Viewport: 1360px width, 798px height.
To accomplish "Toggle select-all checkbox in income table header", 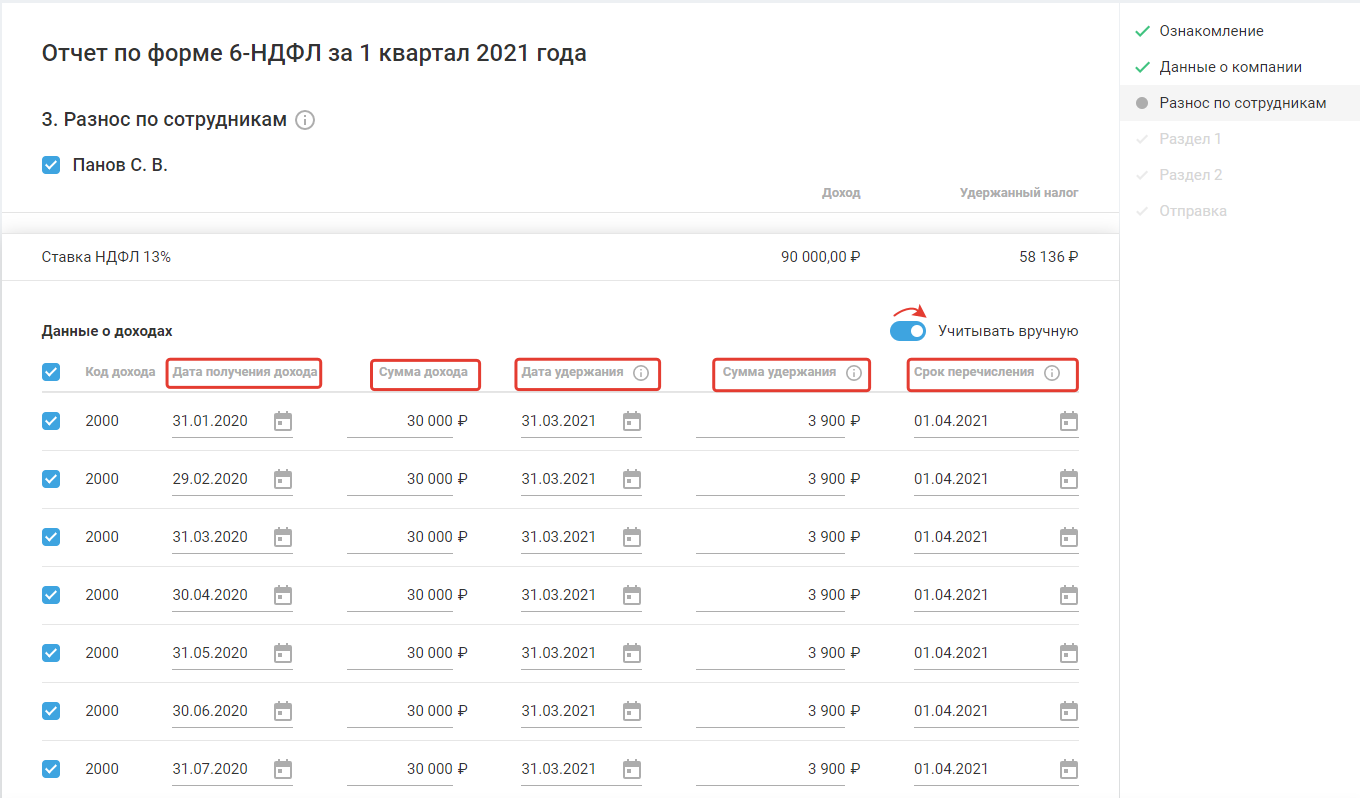I will (51, 372).
